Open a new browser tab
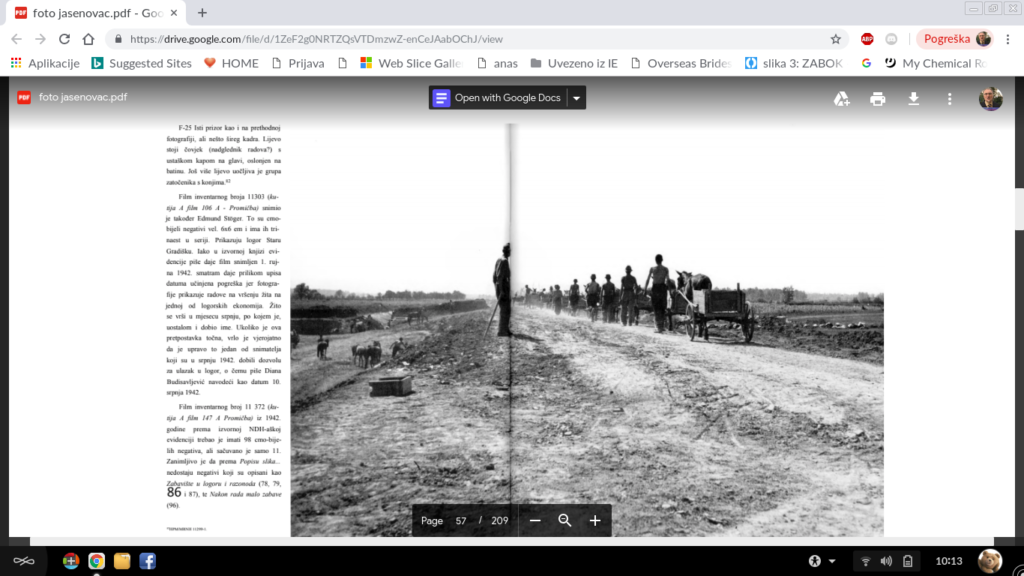 click(202, 13)
